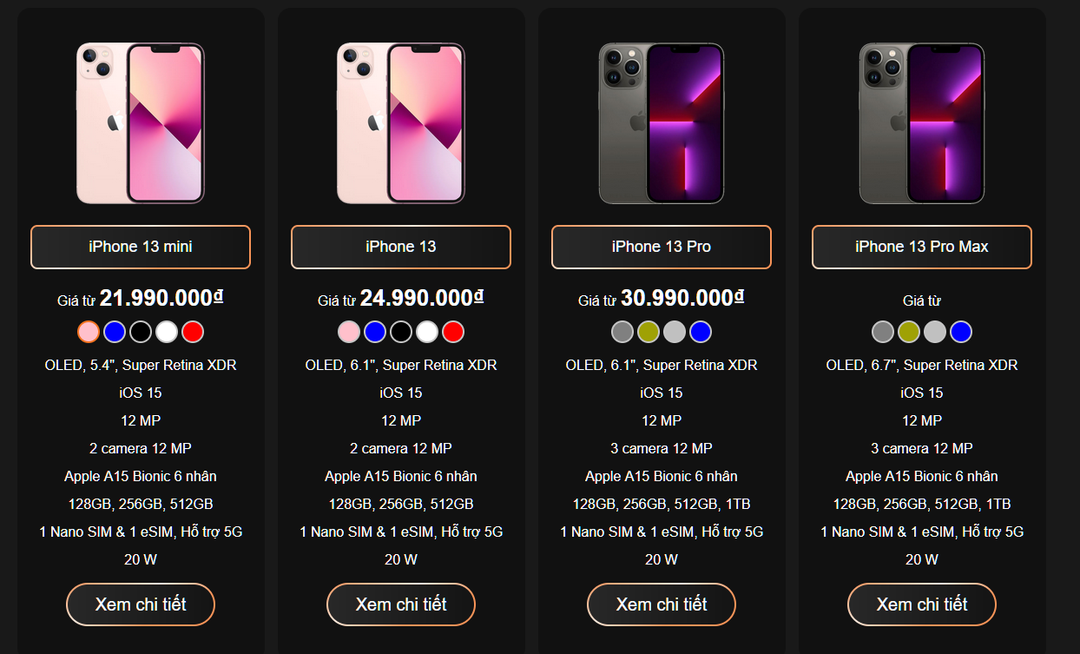This screenshot has width=1080, height=654.
Task: Select the silver color swatch for iPhone 13 Pro
Action: 672,331
